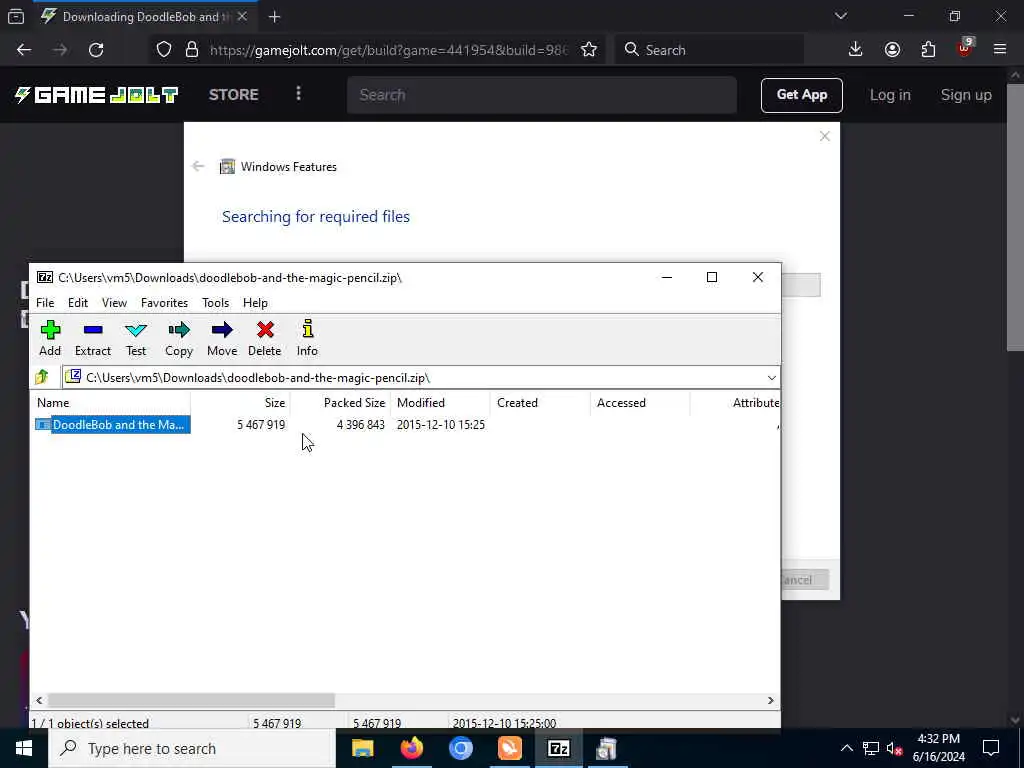
Task: Sort by the Name column header
Action: click(x=111, y=403)
